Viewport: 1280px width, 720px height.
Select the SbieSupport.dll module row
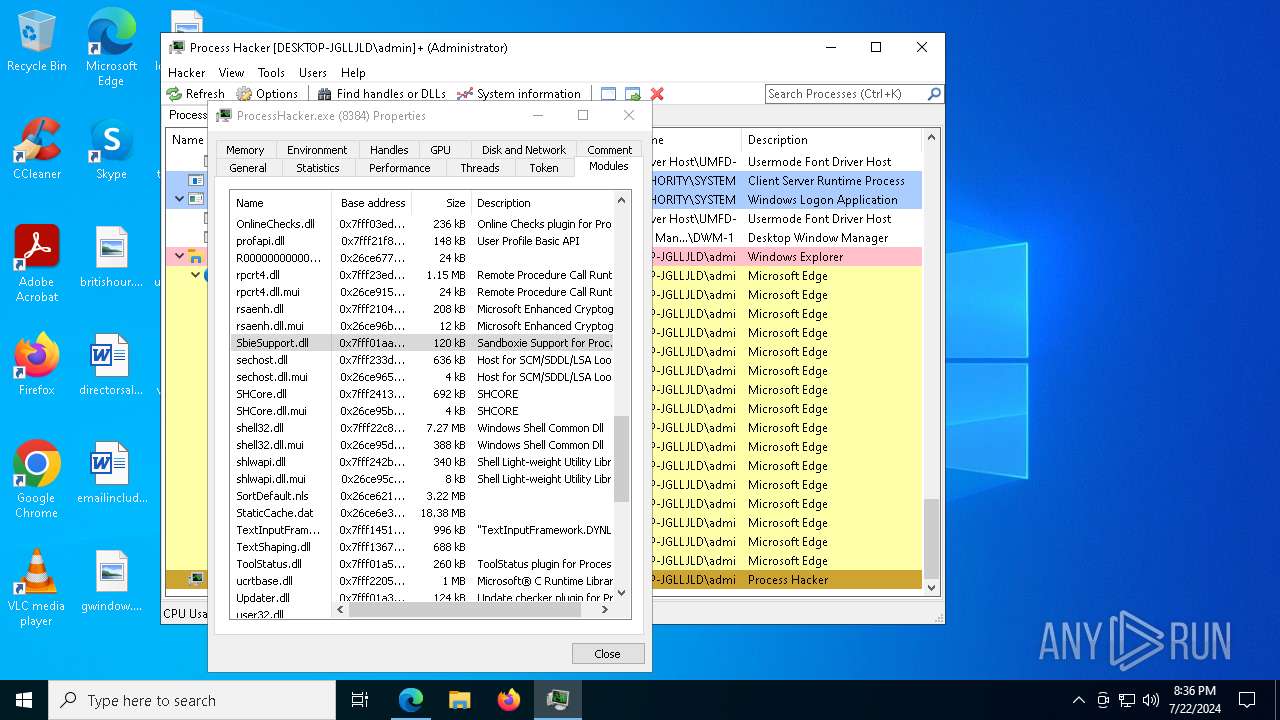click(421, 343)
